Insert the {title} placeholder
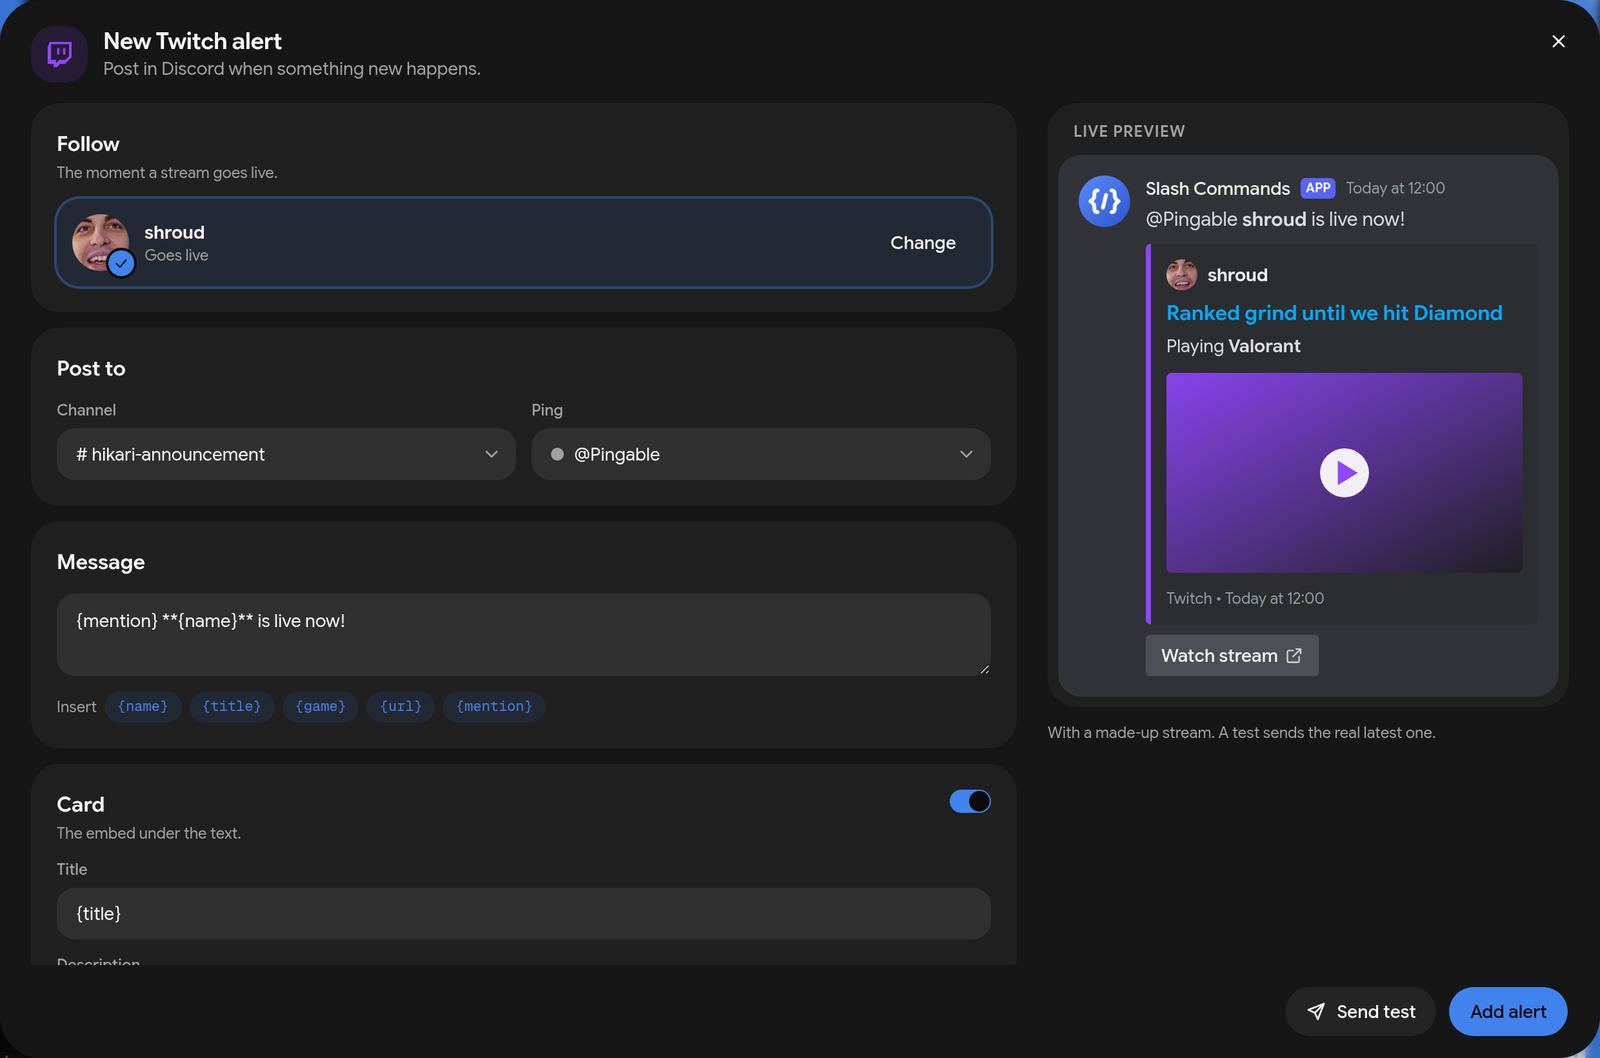The width and height of the screenshot is (1600, 1058). click(x=232, y=707)
